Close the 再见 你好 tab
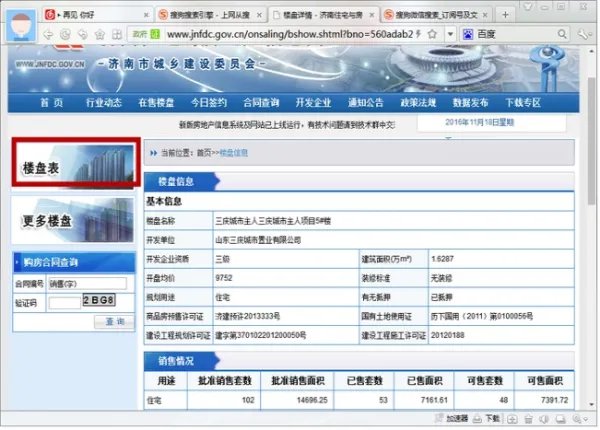Image resolution: width=600 pixels, height=430 pixels. click(146, 15)
